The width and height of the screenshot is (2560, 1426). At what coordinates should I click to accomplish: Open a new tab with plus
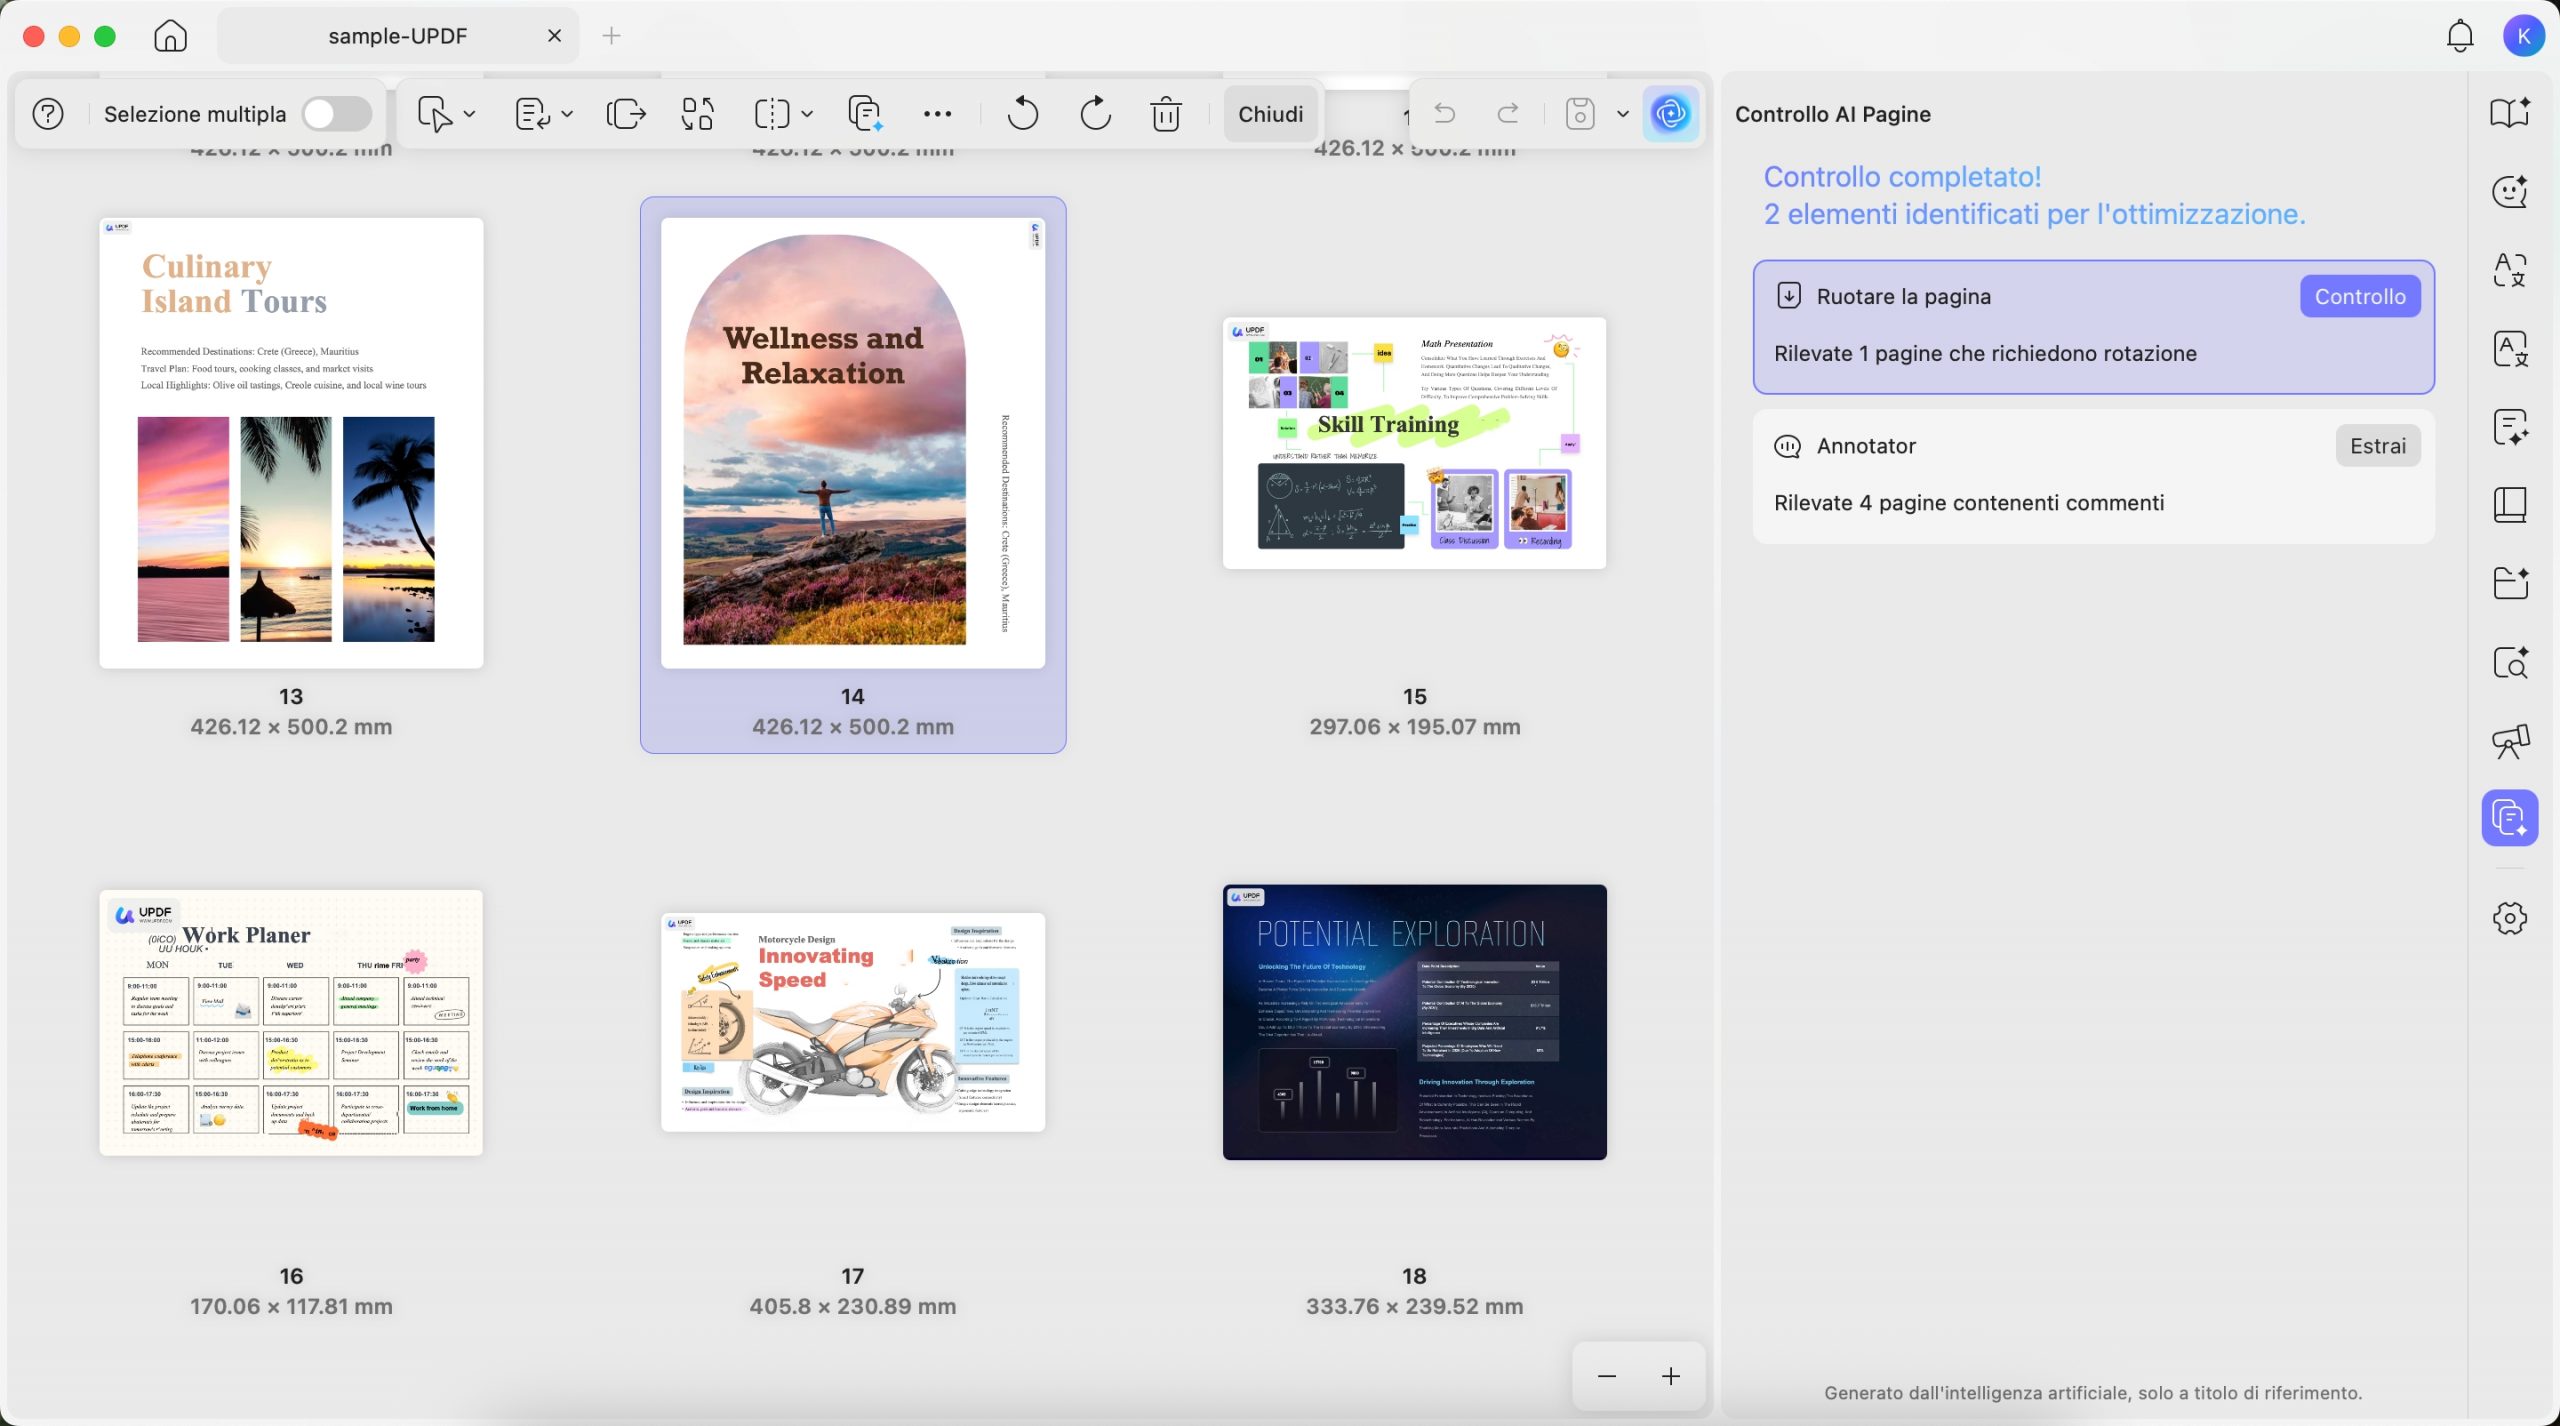(611, 36)
